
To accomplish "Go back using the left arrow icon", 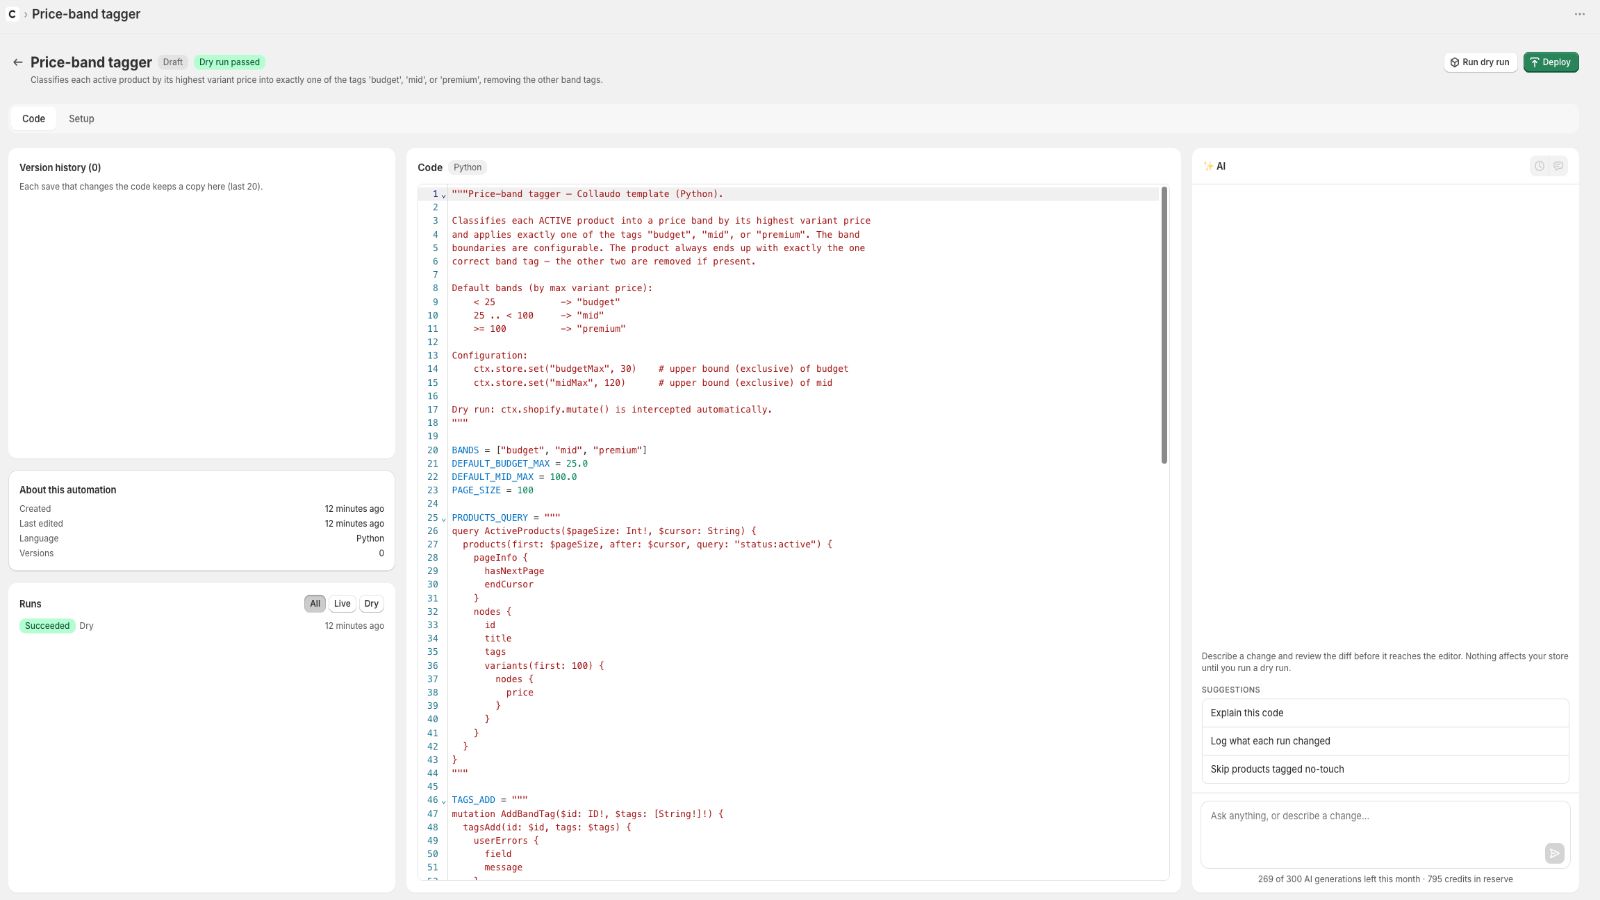I will click(x=17, y=62).
